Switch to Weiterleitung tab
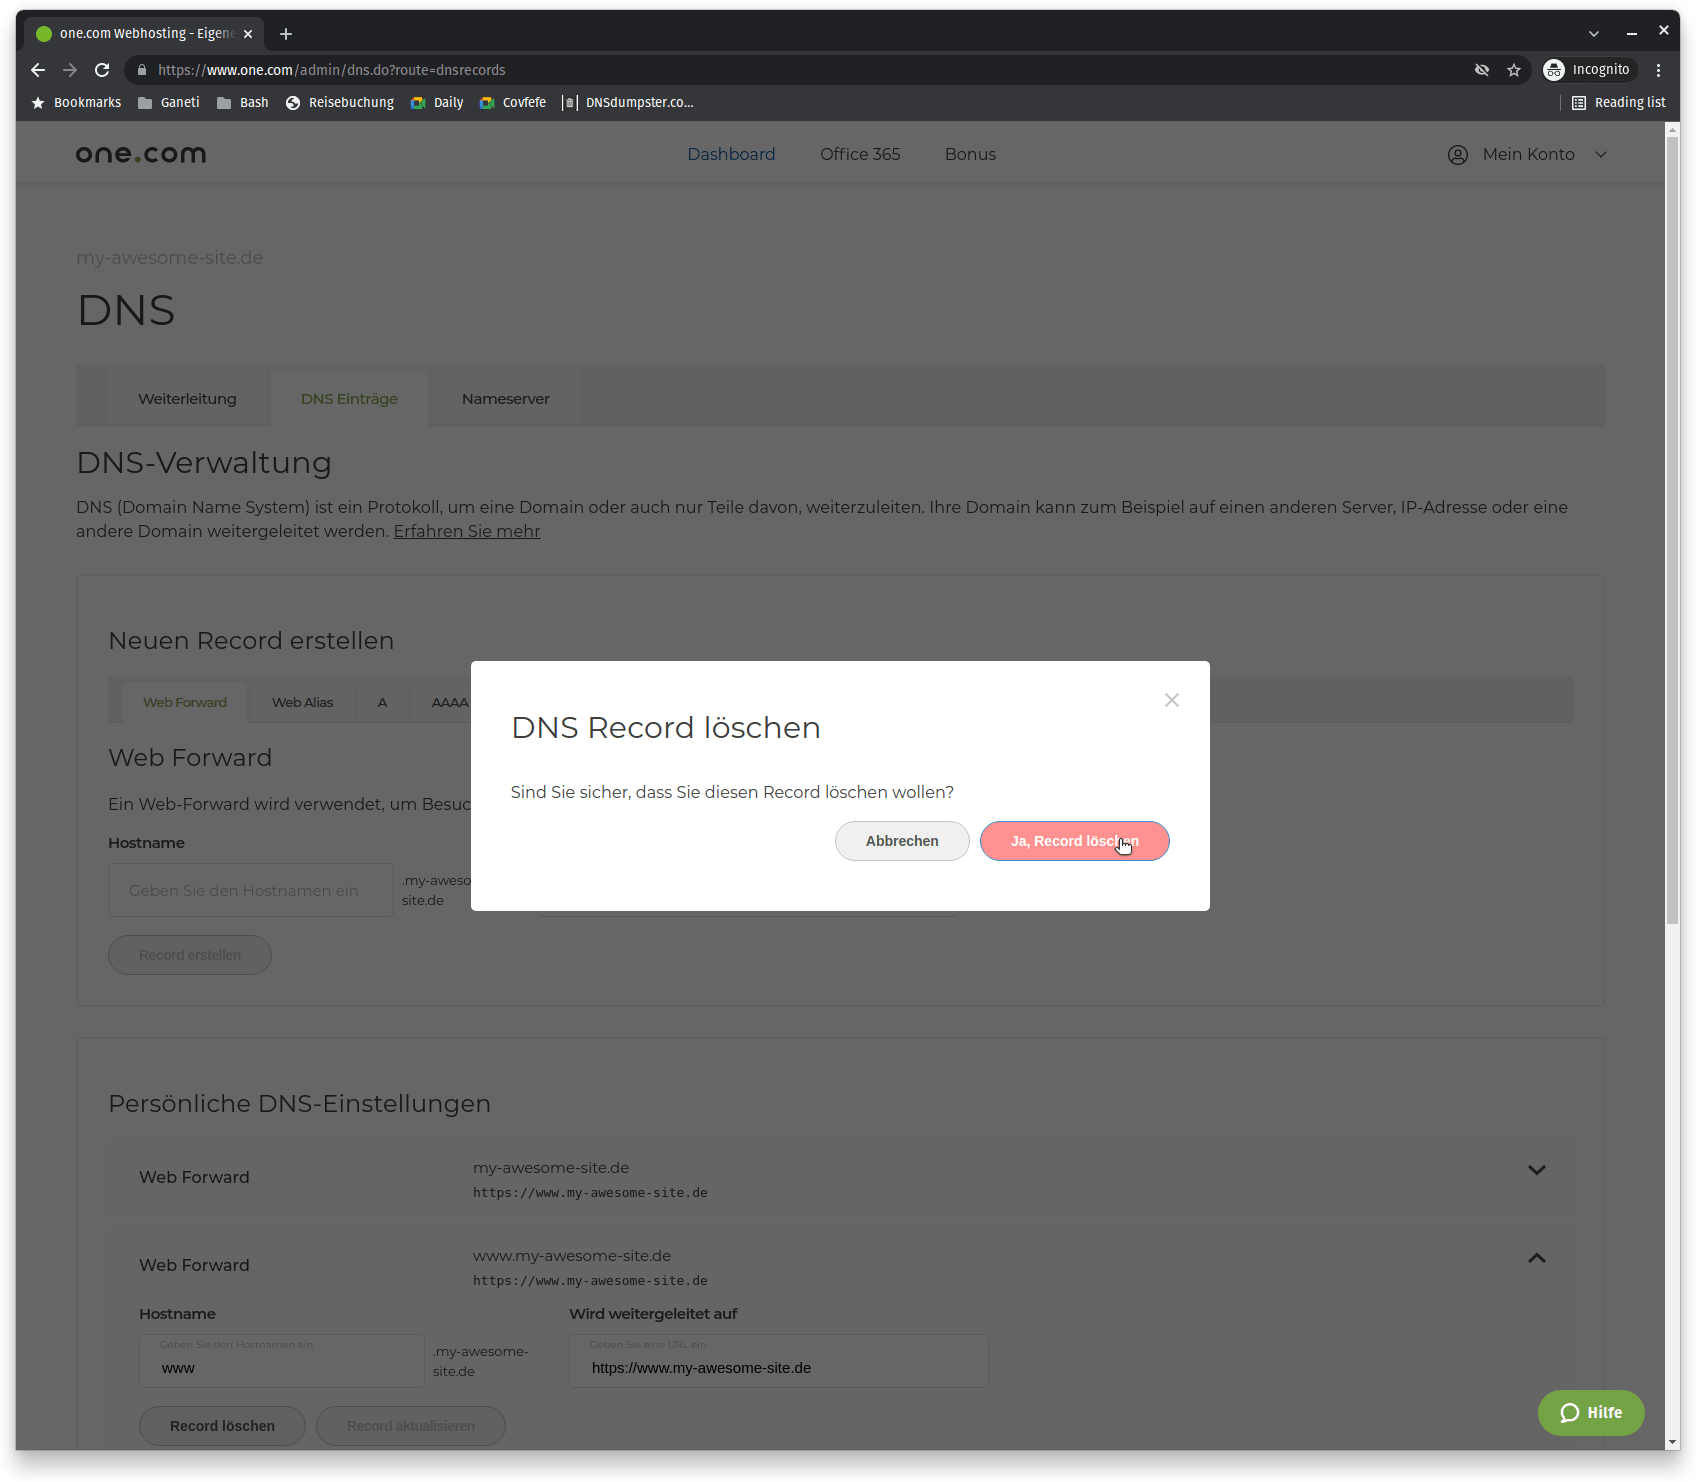Screen dimensions: 1696x1482 (187, 398)
